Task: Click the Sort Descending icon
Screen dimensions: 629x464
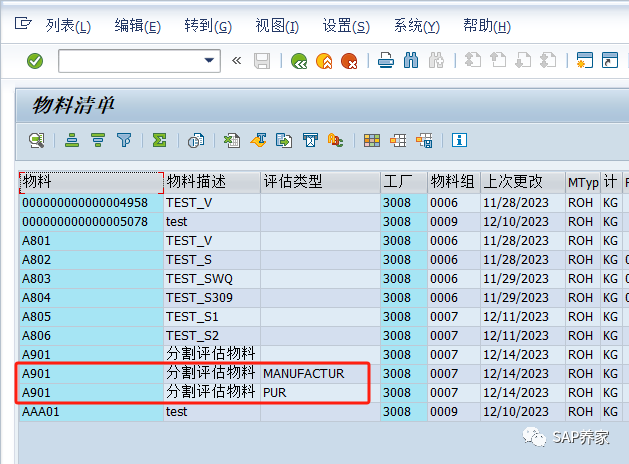Action: click(x=98, y=140)
